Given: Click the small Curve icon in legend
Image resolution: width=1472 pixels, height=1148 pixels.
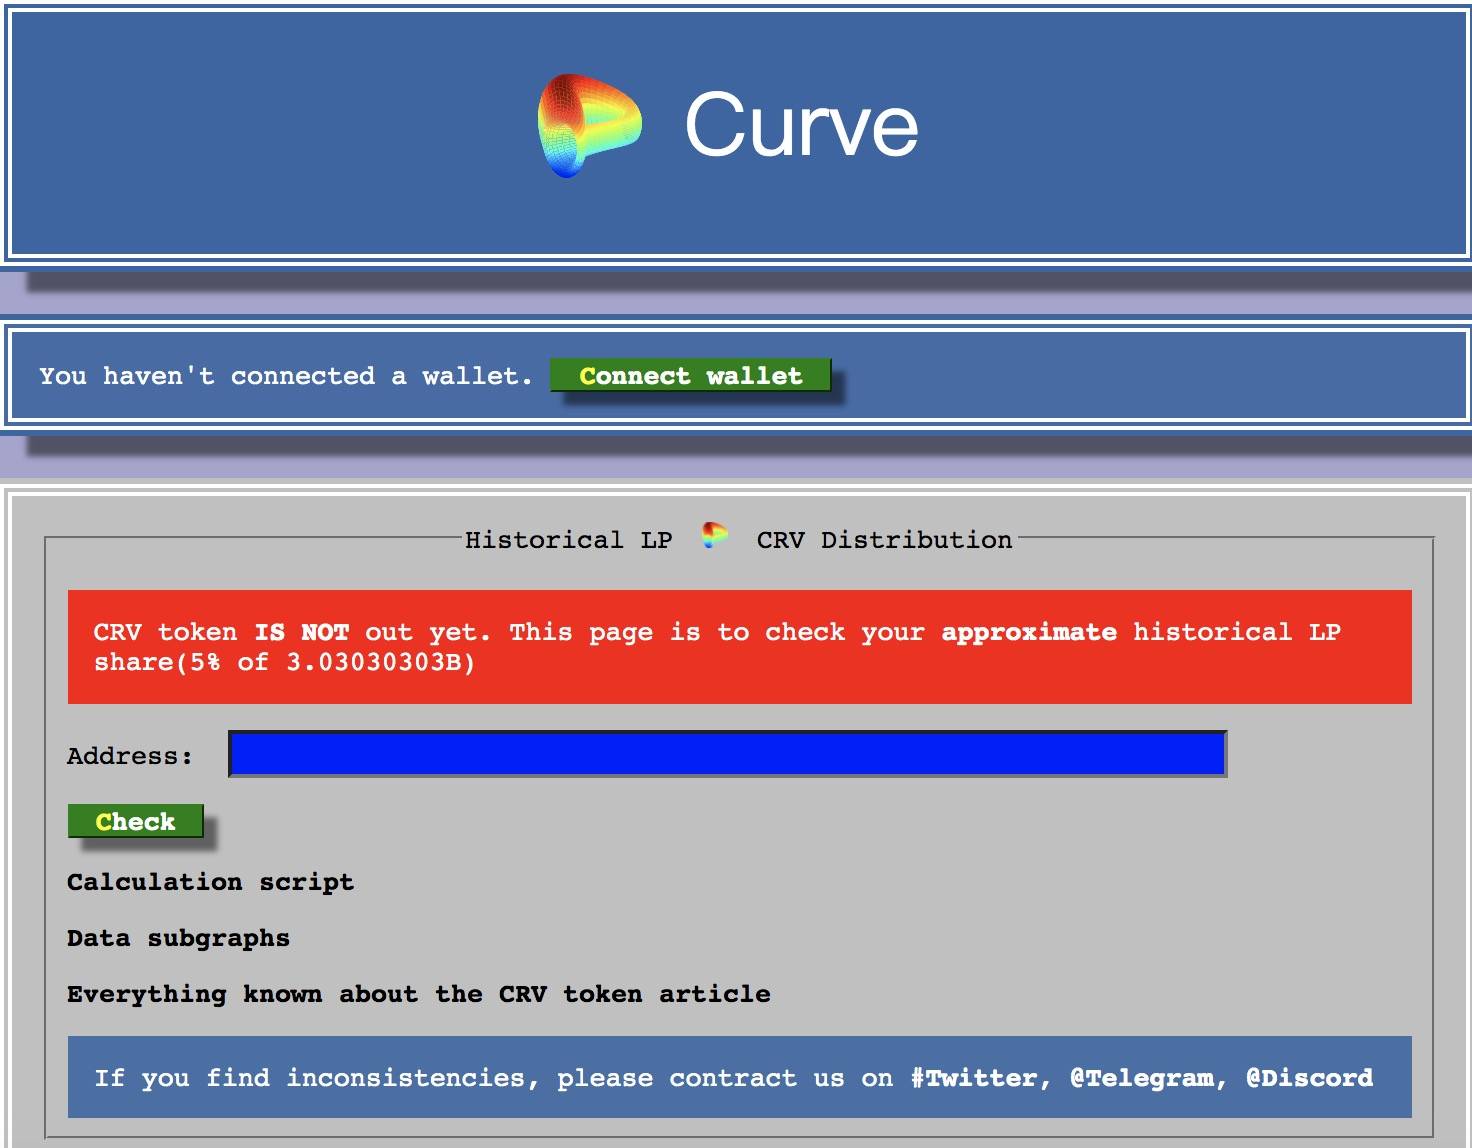Looking at the screenshot, I should 714,536.
